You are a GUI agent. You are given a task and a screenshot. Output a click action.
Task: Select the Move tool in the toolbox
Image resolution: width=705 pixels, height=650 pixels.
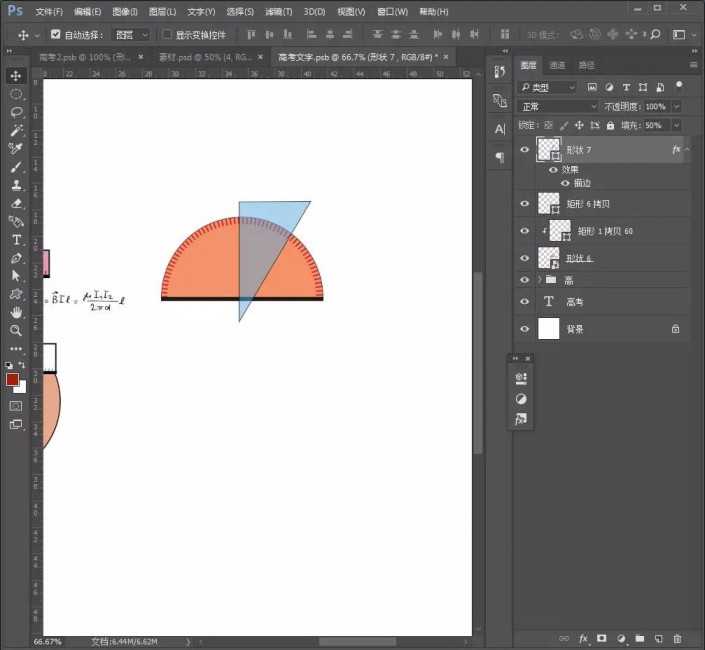coord(16,76)
